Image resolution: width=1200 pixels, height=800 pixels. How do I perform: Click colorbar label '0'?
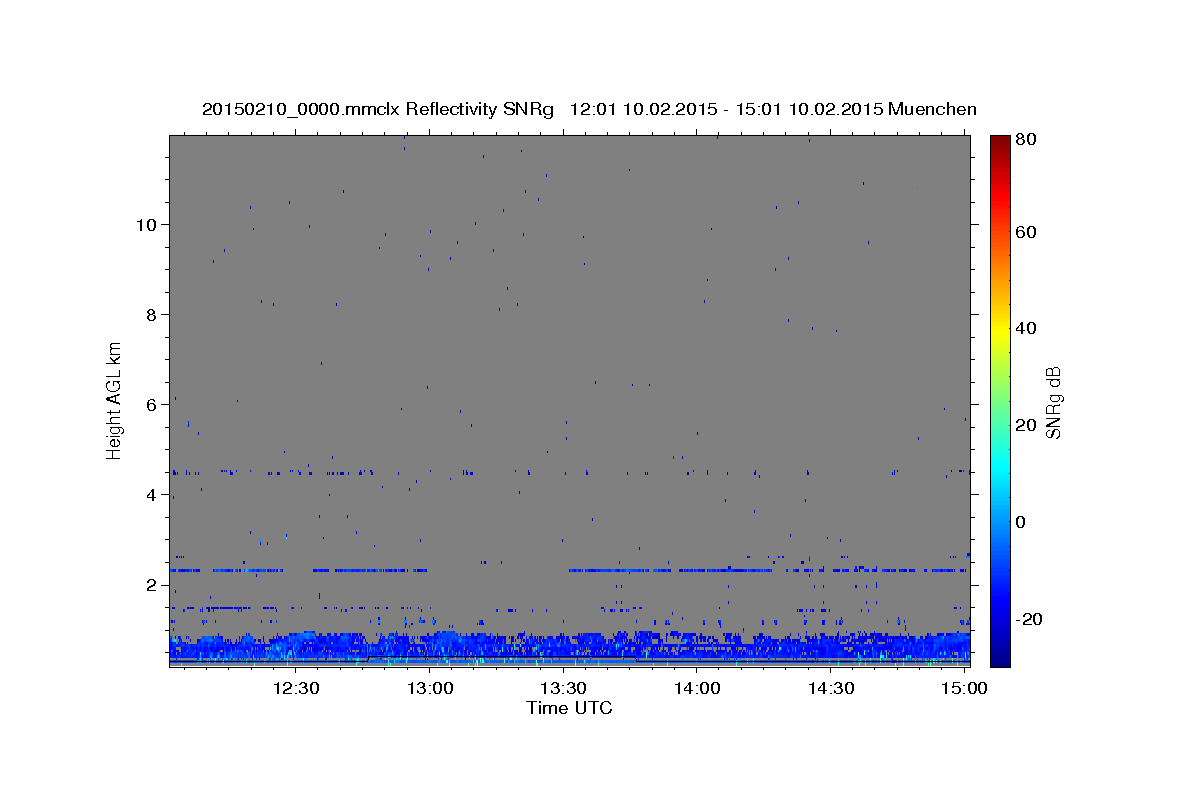coord(1022,522)
